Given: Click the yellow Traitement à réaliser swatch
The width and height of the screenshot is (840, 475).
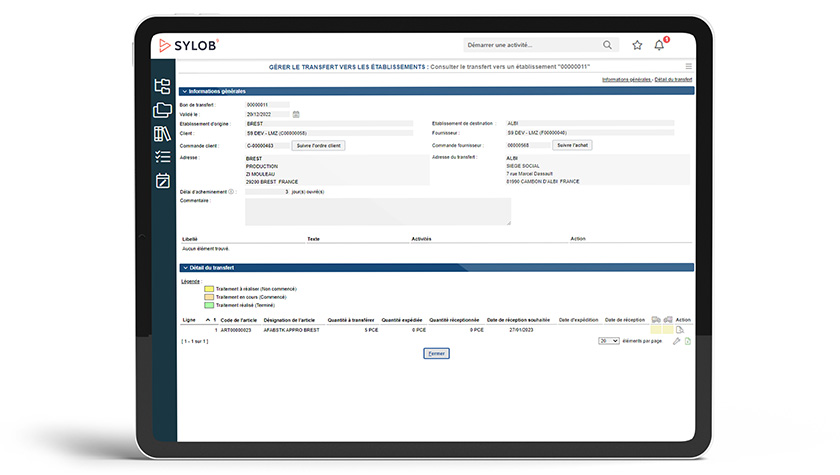Looking at the screenshot, I should pyautogui.click(x=208, y=288).
